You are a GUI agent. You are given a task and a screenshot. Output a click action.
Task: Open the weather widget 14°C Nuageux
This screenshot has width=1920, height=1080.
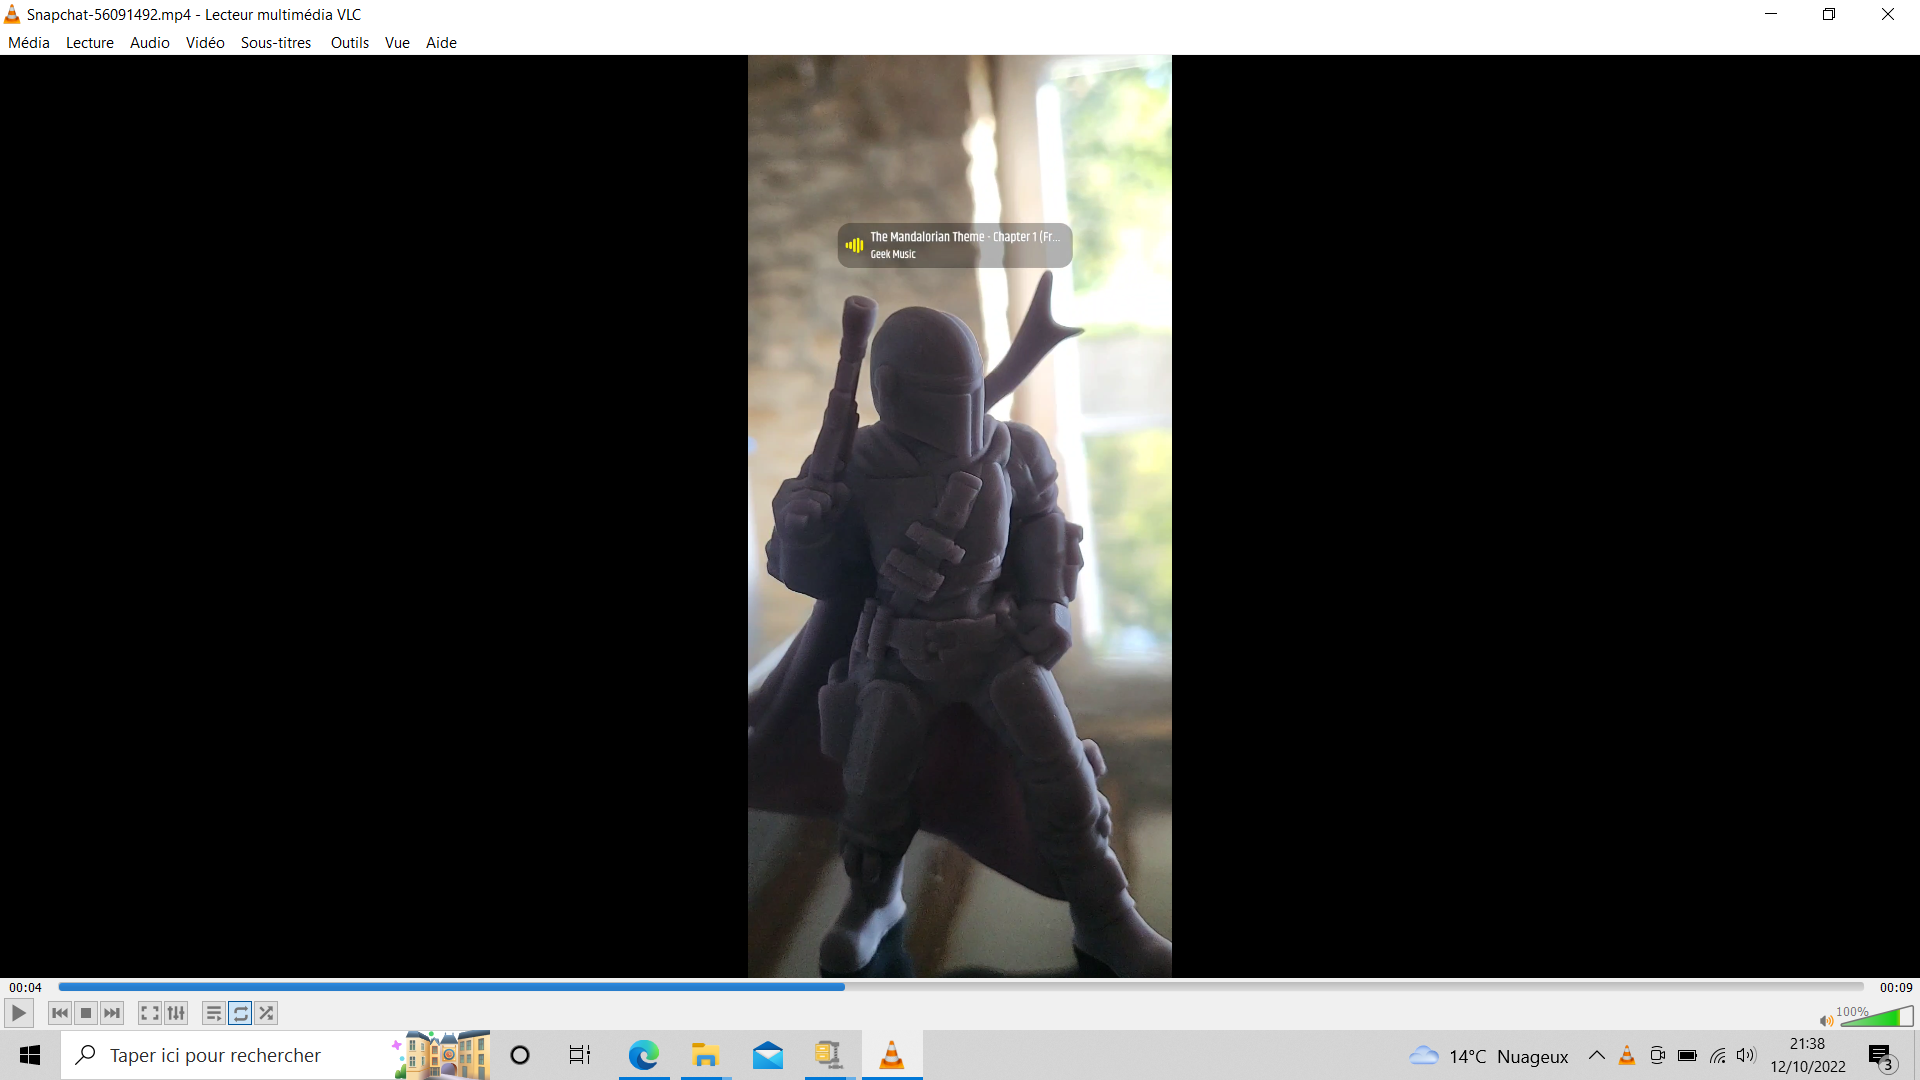[x=1488, y=1056]
